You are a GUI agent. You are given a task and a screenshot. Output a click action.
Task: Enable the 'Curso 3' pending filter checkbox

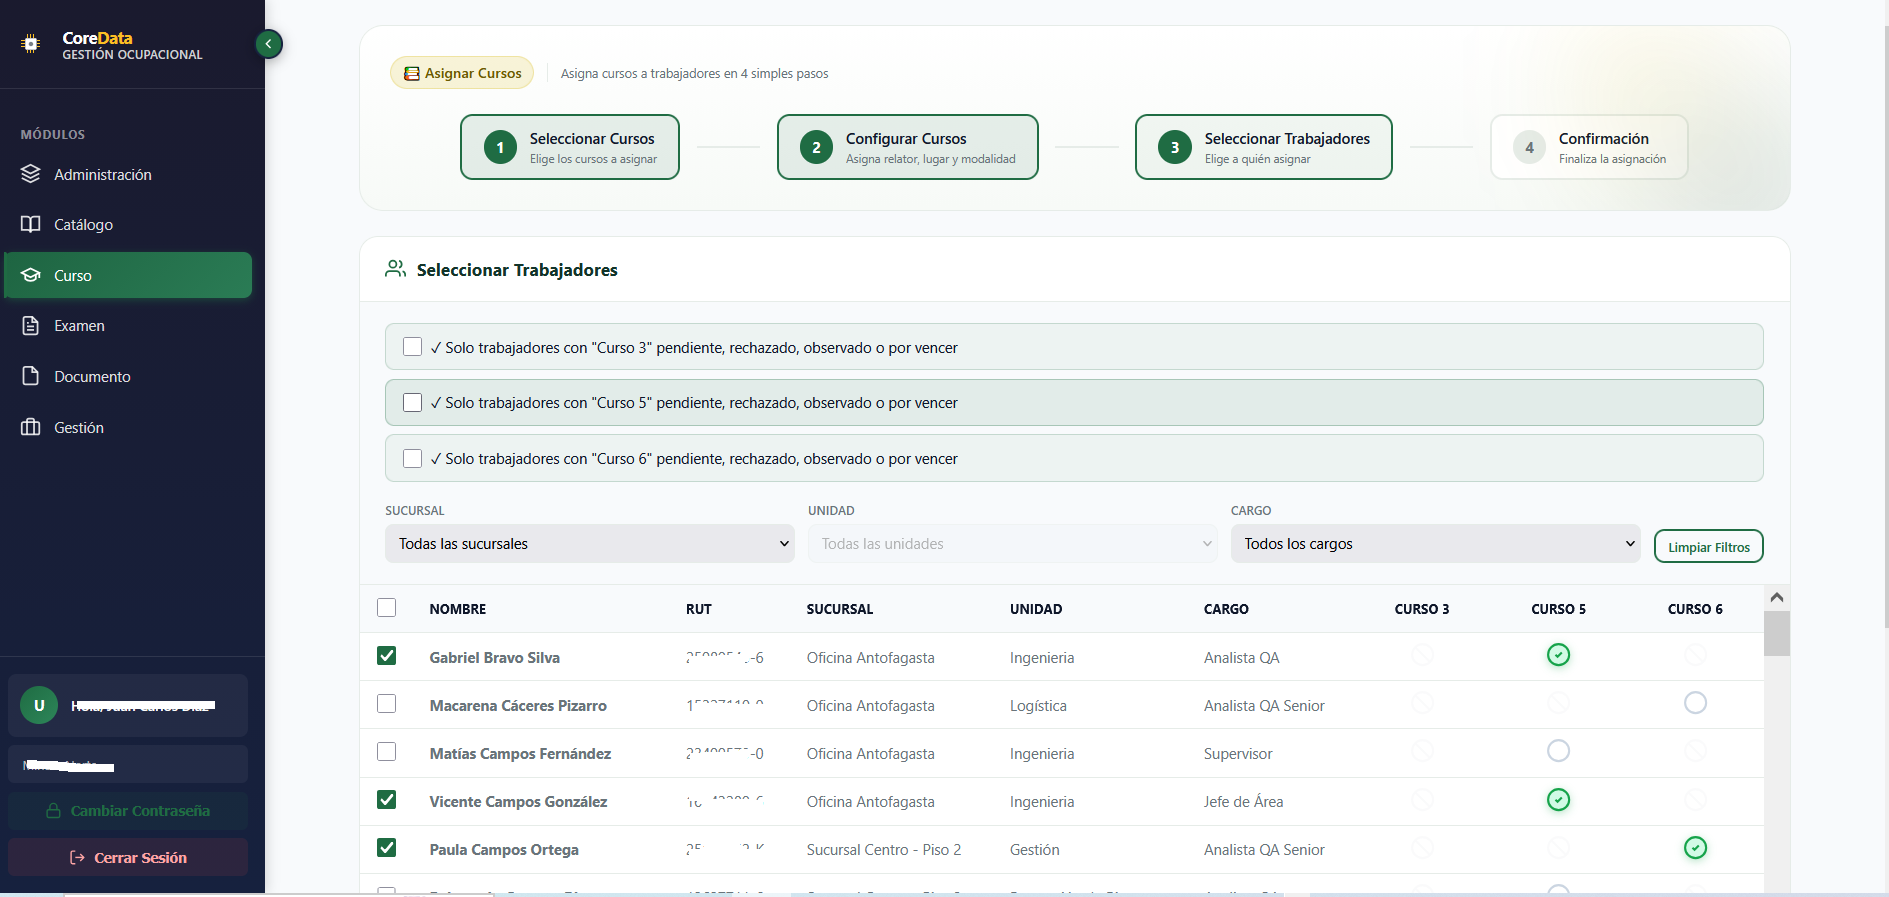412,347
